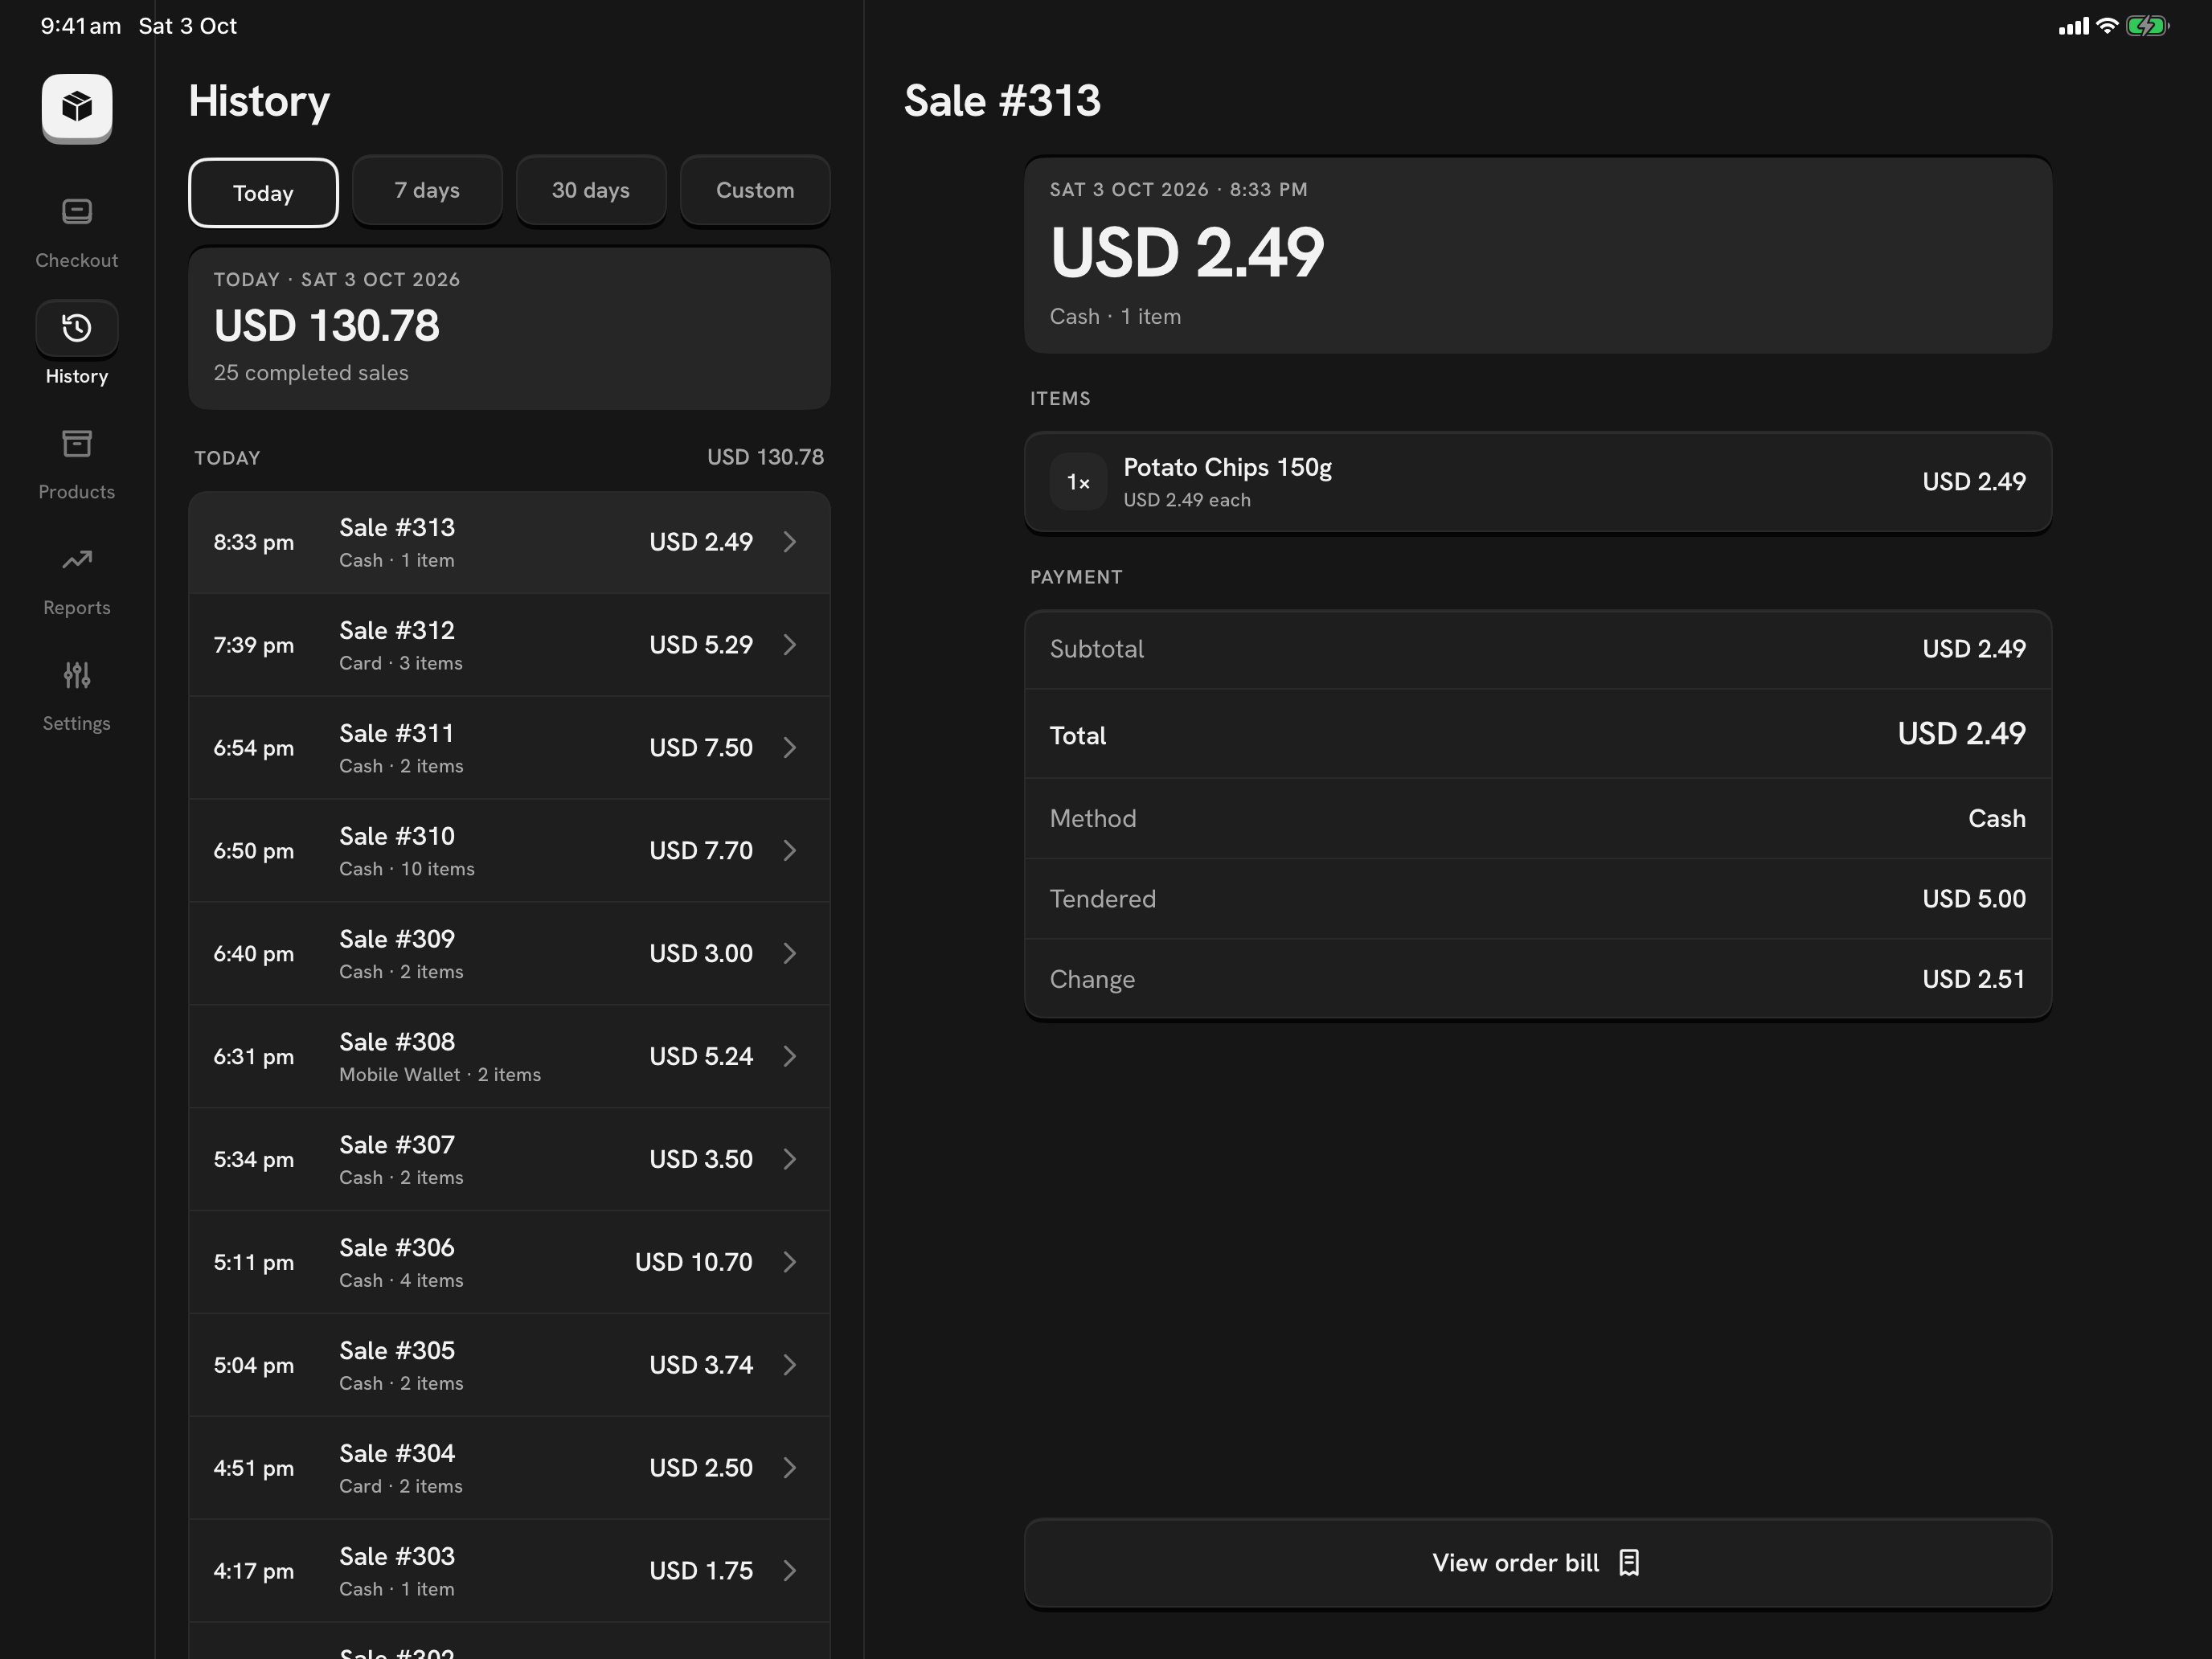The image size is (2212, 1659).
Task: Click the Cash · 10 items text
Action: (x=407, y=869)
